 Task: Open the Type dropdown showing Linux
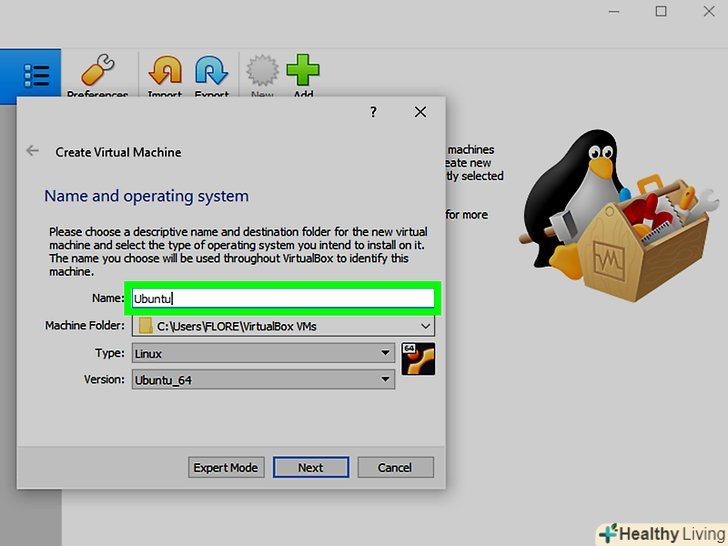263,353
